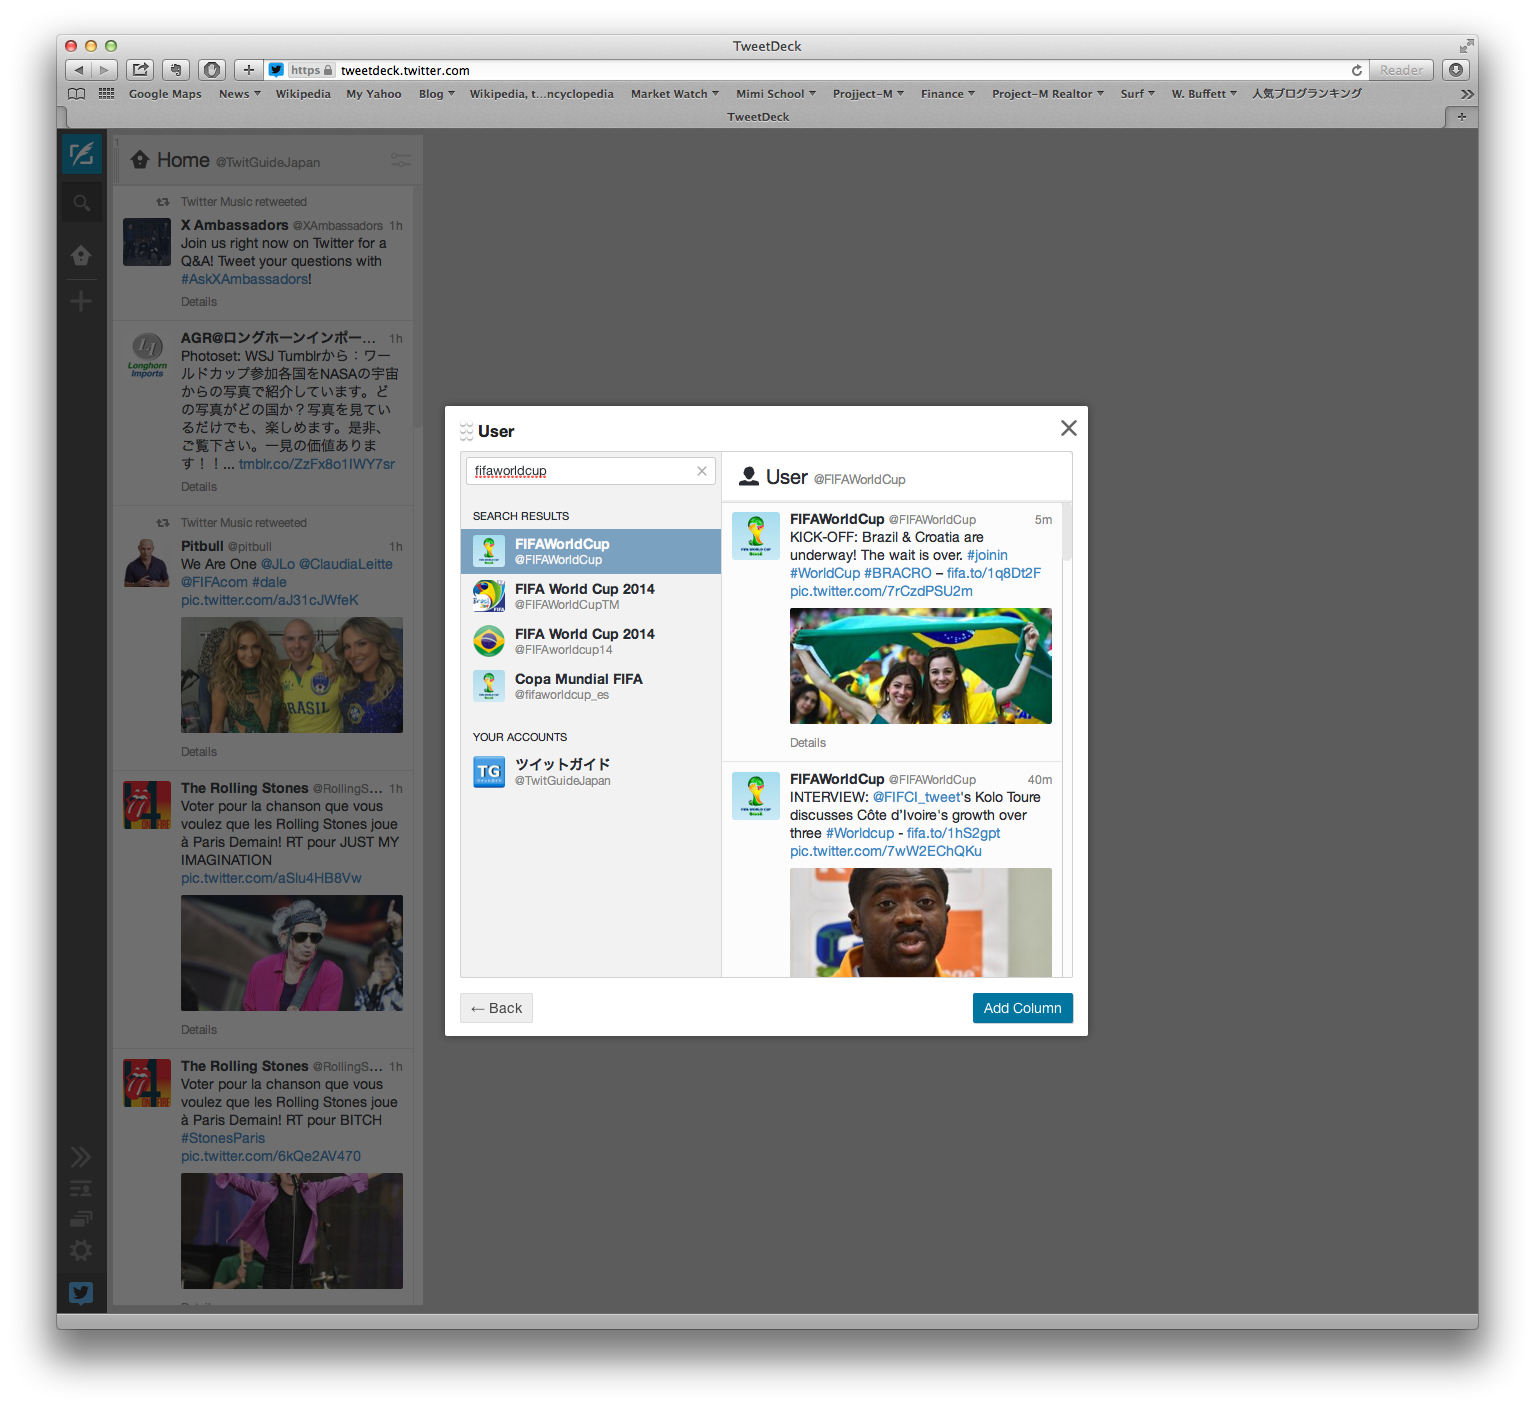Image resolution: width=1535 pixels, height=1408 pixels.
Task: Open TweetDeck settings gear icon
Action: pyautogui.click(x=81, y=1251)
